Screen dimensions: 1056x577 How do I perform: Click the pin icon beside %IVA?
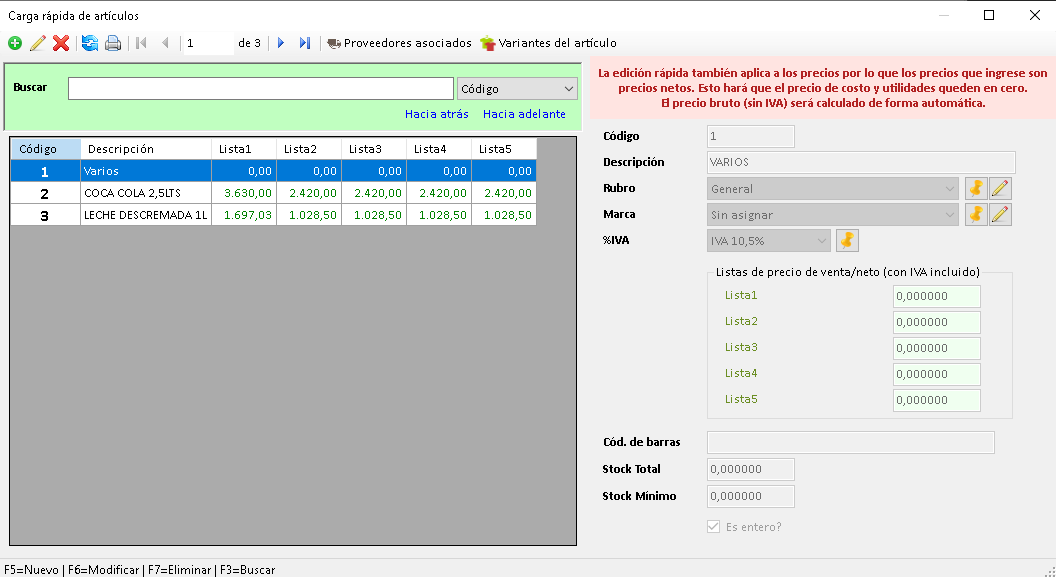click(847, 240)
